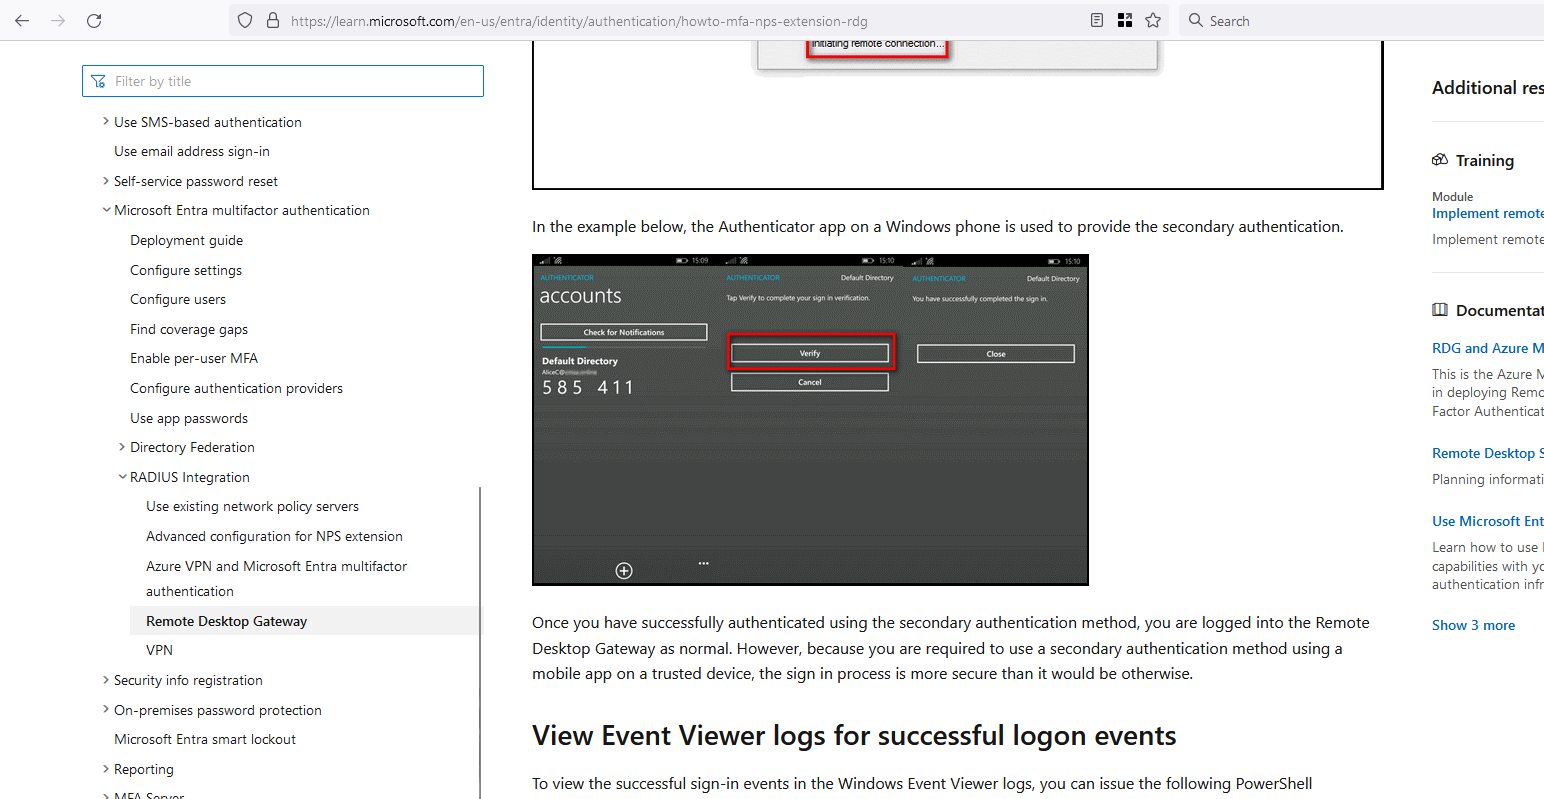Open Find coverage gaps article
This screenshot has width=1544, height=799.
pyautogui.click(x=189, y=329)
